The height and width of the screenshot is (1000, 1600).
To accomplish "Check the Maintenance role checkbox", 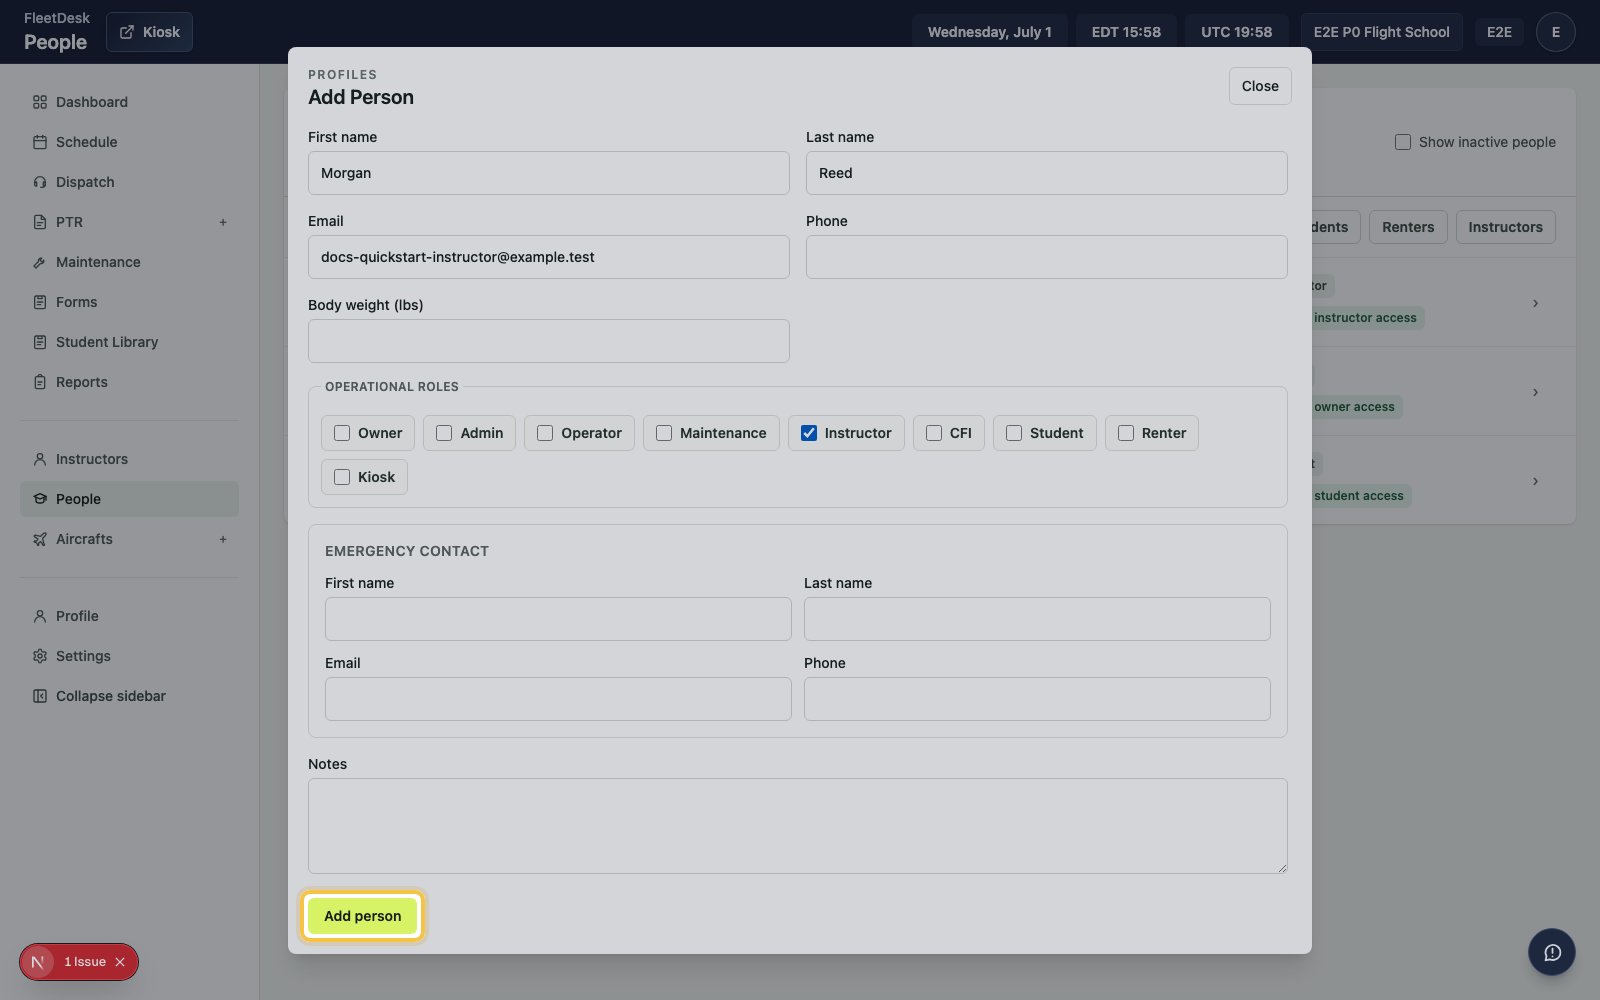I will [x=664, y=433].
